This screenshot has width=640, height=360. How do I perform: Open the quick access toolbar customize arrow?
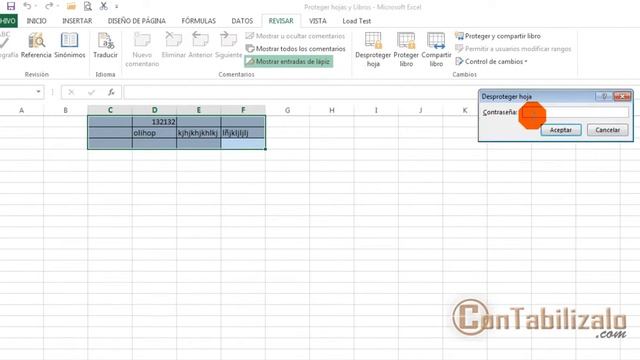[x=117, y=7]
